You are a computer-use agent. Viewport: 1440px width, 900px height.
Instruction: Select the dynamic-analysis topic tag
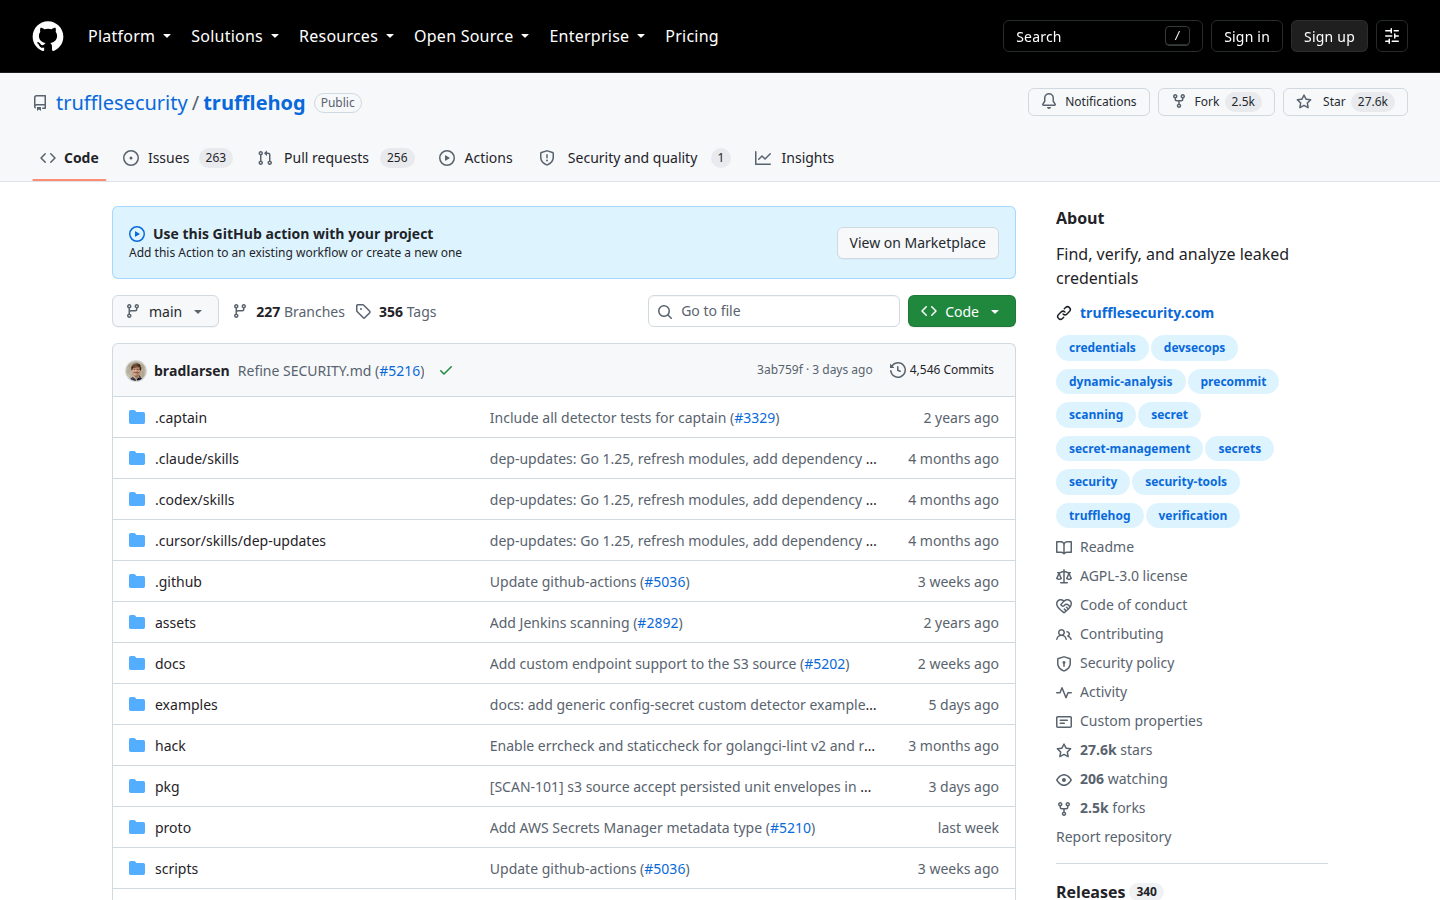(x=1120, y=382)
